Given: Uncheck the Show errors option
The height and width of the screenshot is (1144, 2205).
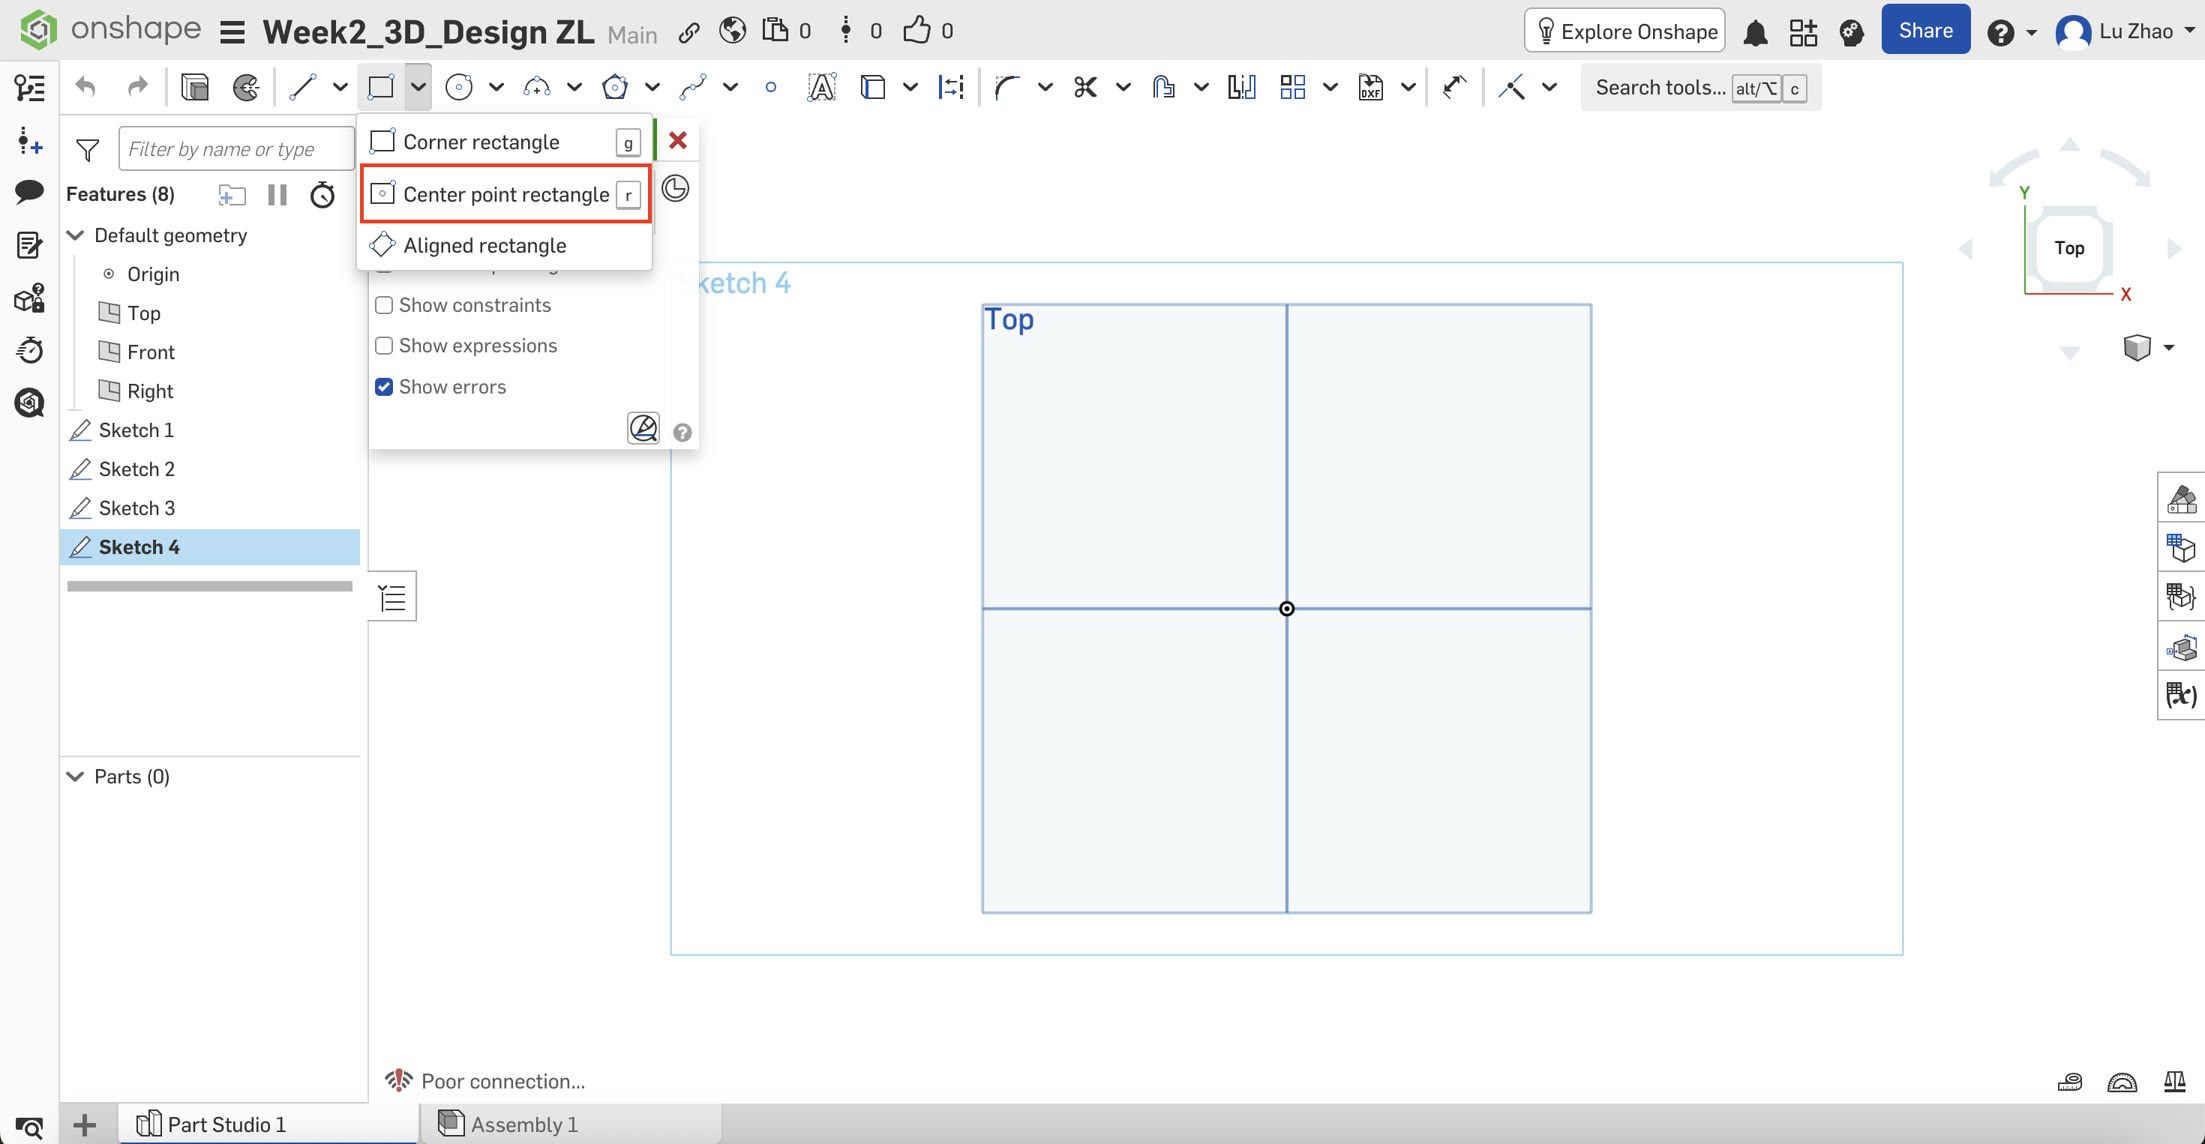Looking at the screenshot, I should click(x=383, y=386).
